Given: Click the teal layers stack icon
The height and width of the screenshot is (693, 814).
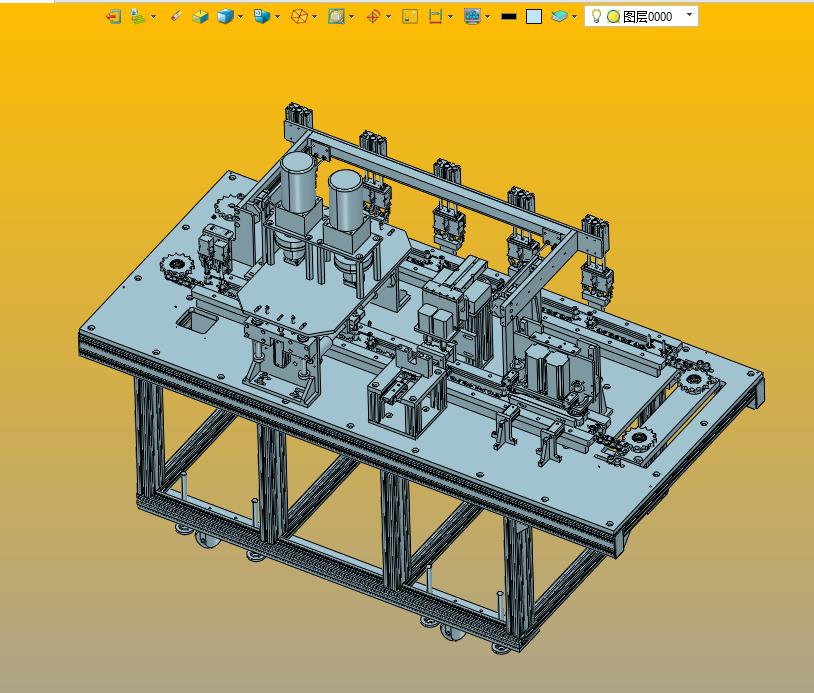Looking at the screenshot, I should click(x=559, y=17).
